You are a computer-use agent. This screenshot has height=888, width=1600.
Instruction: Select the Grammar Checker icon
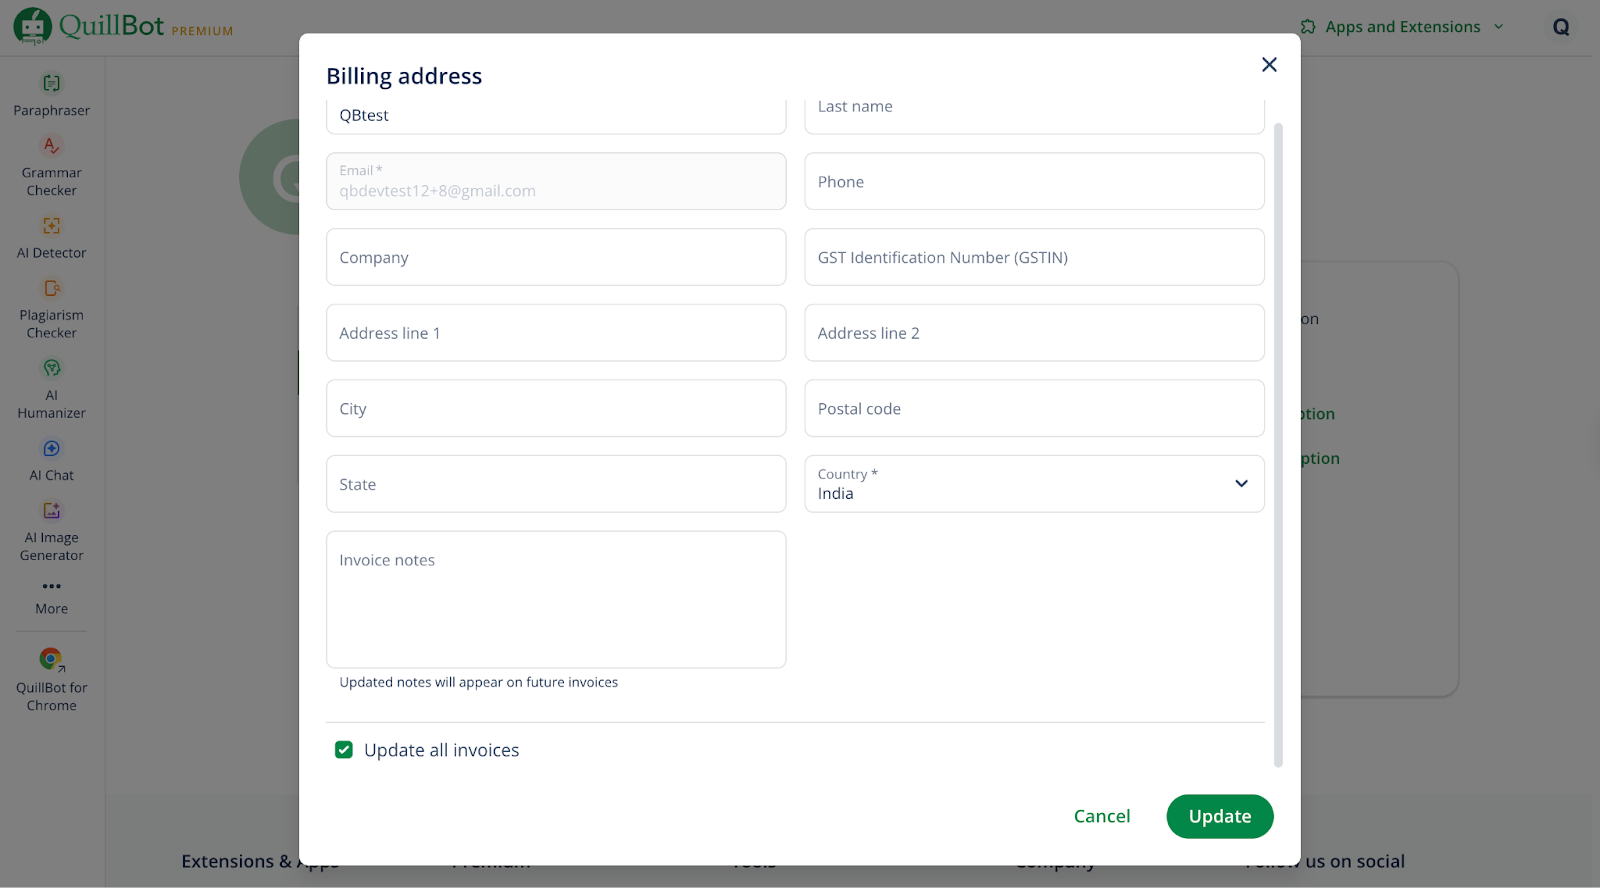tap(51, 146)
